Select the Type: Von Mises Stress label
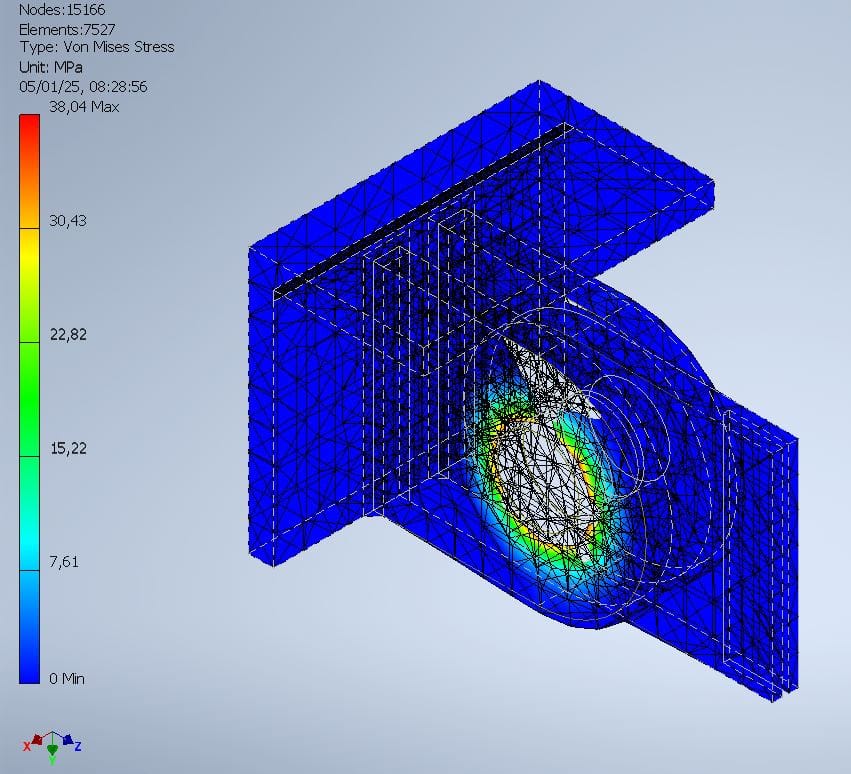 [x=96, y=48]
